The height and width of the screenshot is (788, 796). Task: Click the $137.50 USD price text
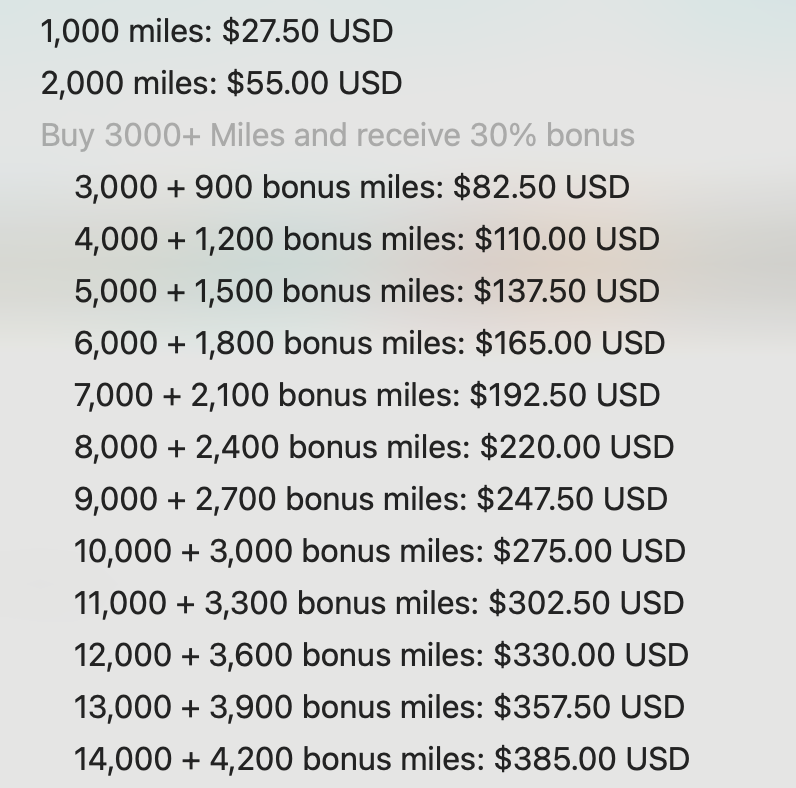[x=567, y=291]
